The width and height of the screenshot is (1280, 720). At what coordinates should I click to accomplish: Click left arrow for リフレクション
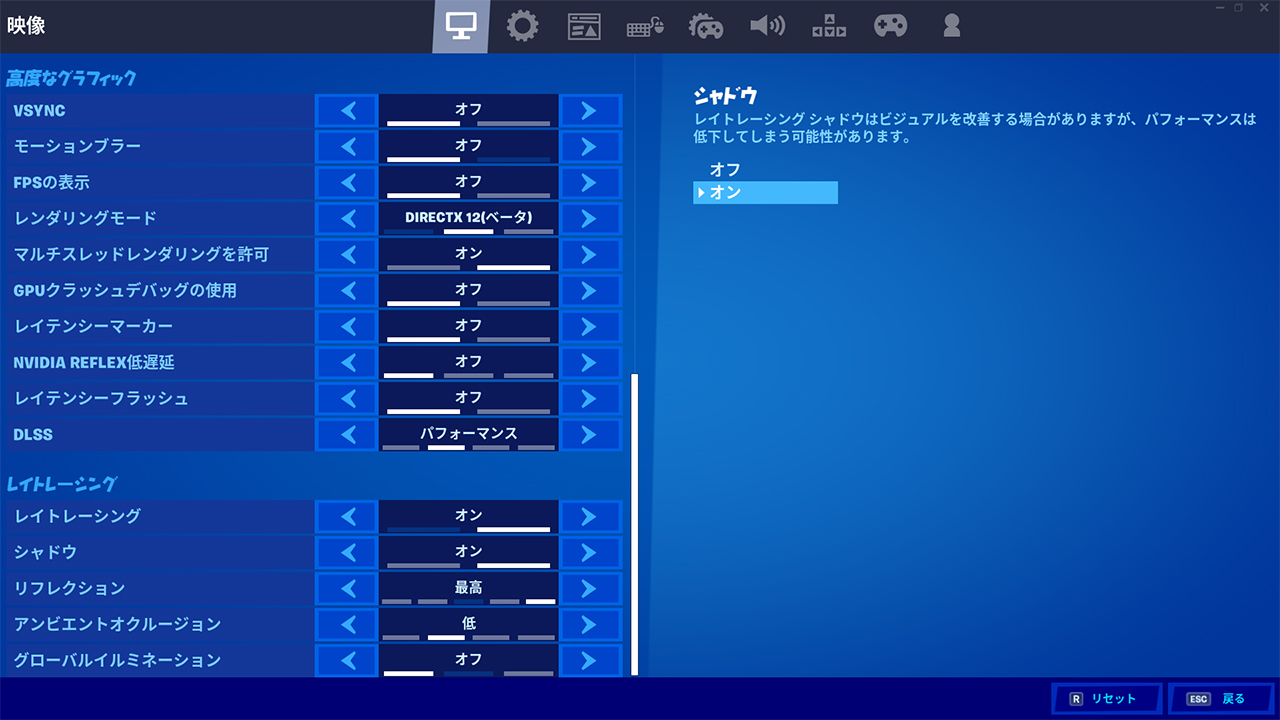pyautogui.click(x=347, y=588)
